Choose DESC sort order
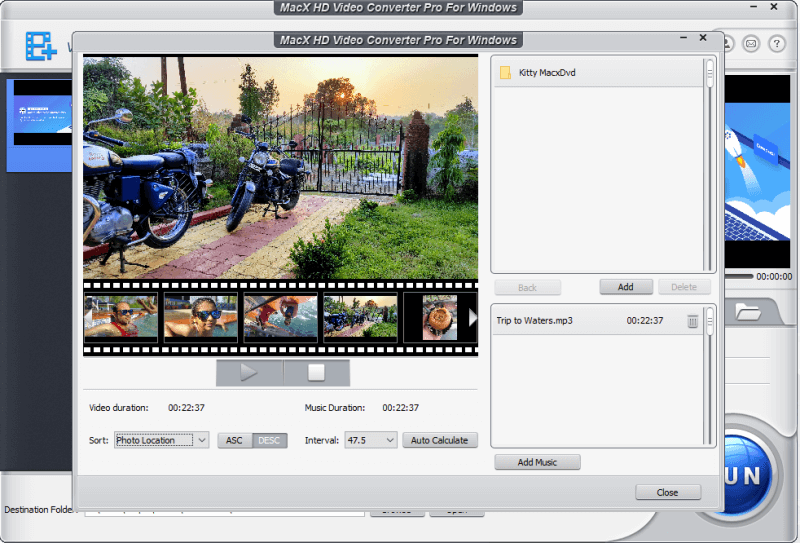 point(269,440)
